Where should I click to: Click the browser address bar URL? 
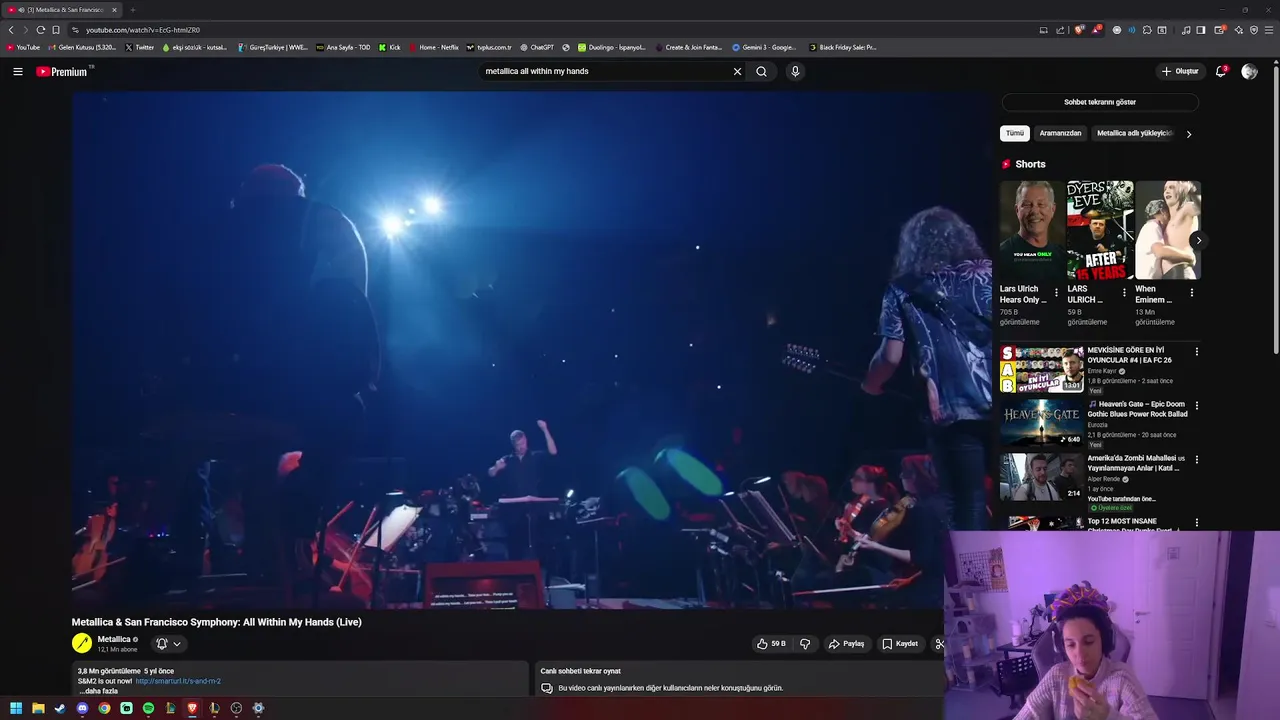tap(143, 30)
